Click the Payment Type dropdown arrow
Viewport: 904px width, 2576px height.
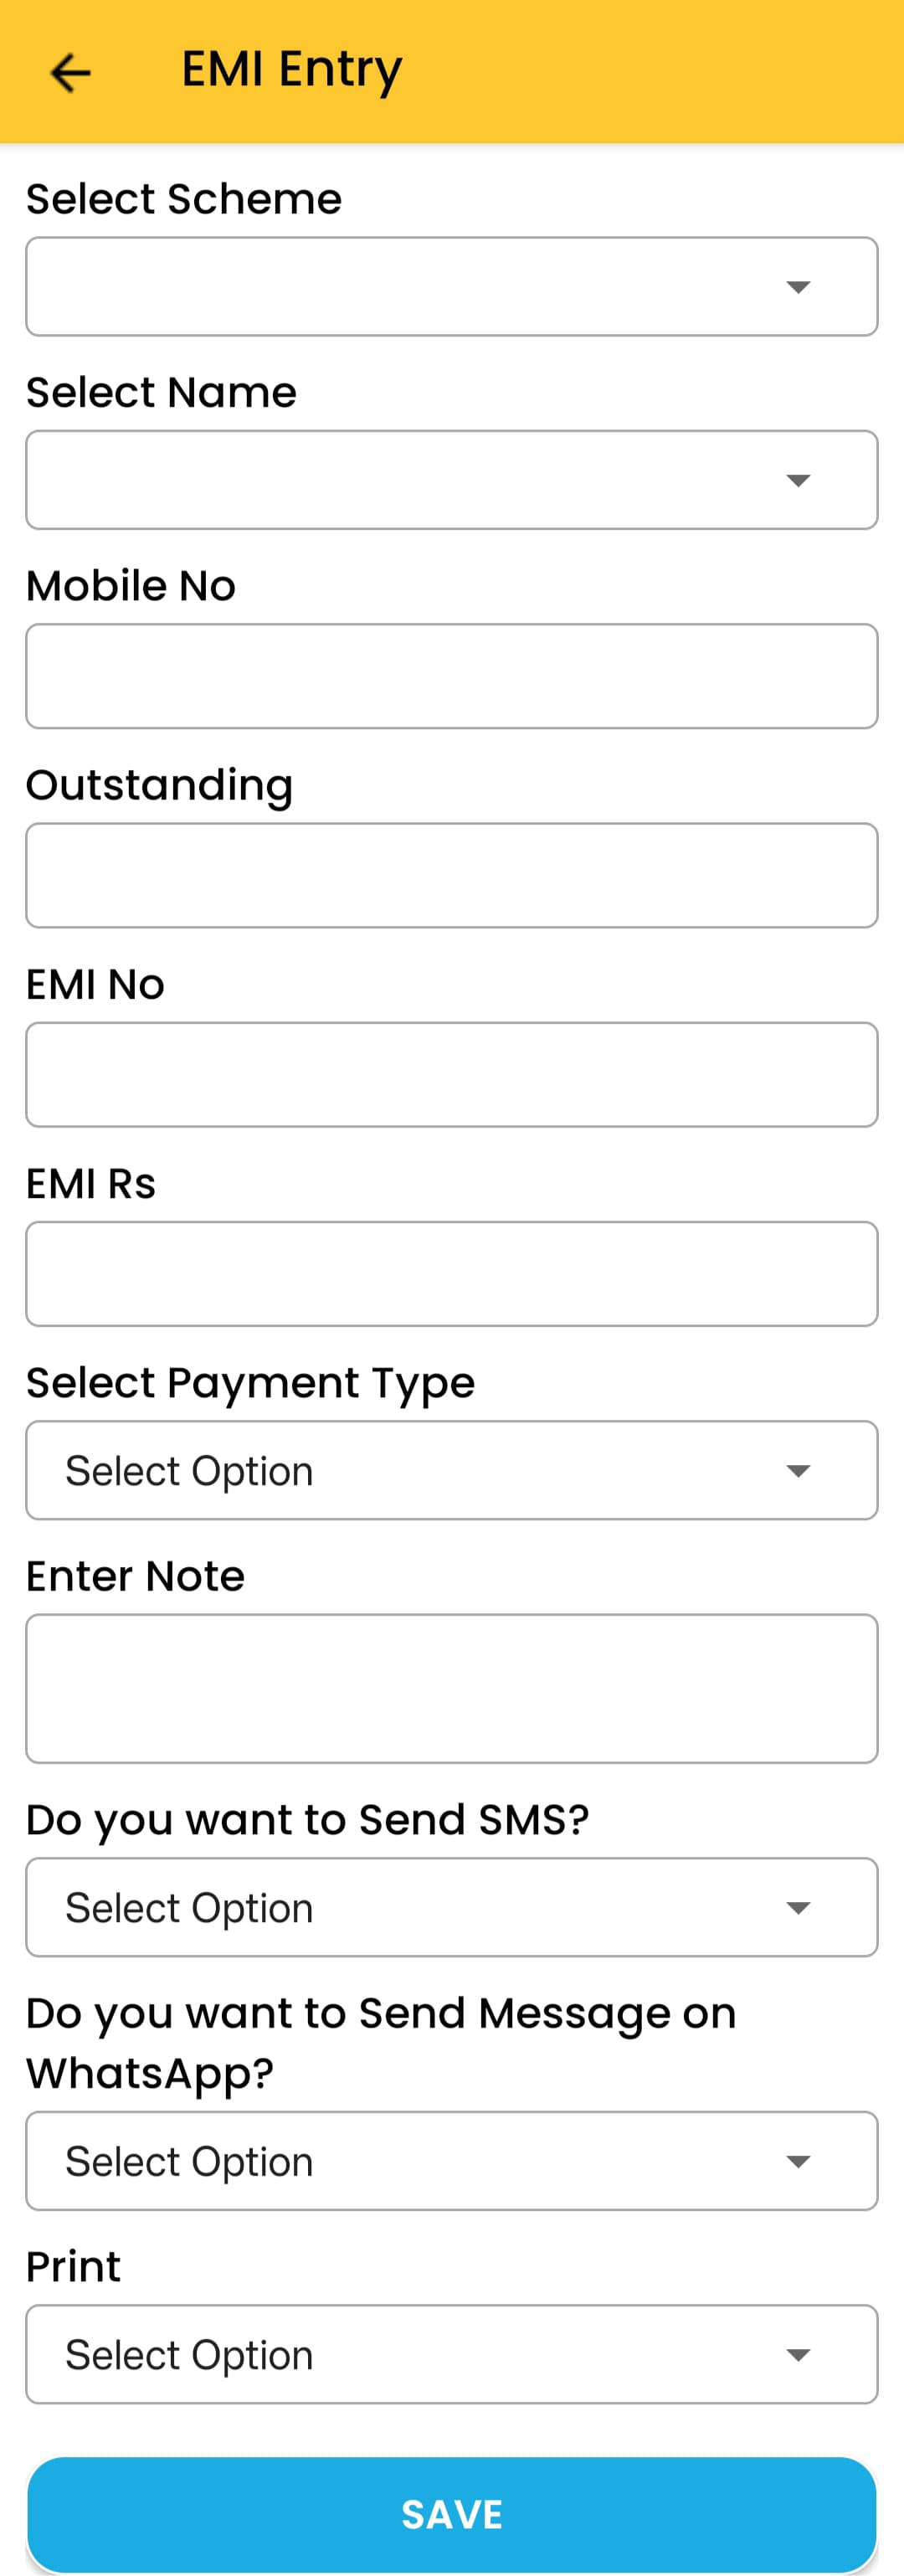[x=797, y=1471]
